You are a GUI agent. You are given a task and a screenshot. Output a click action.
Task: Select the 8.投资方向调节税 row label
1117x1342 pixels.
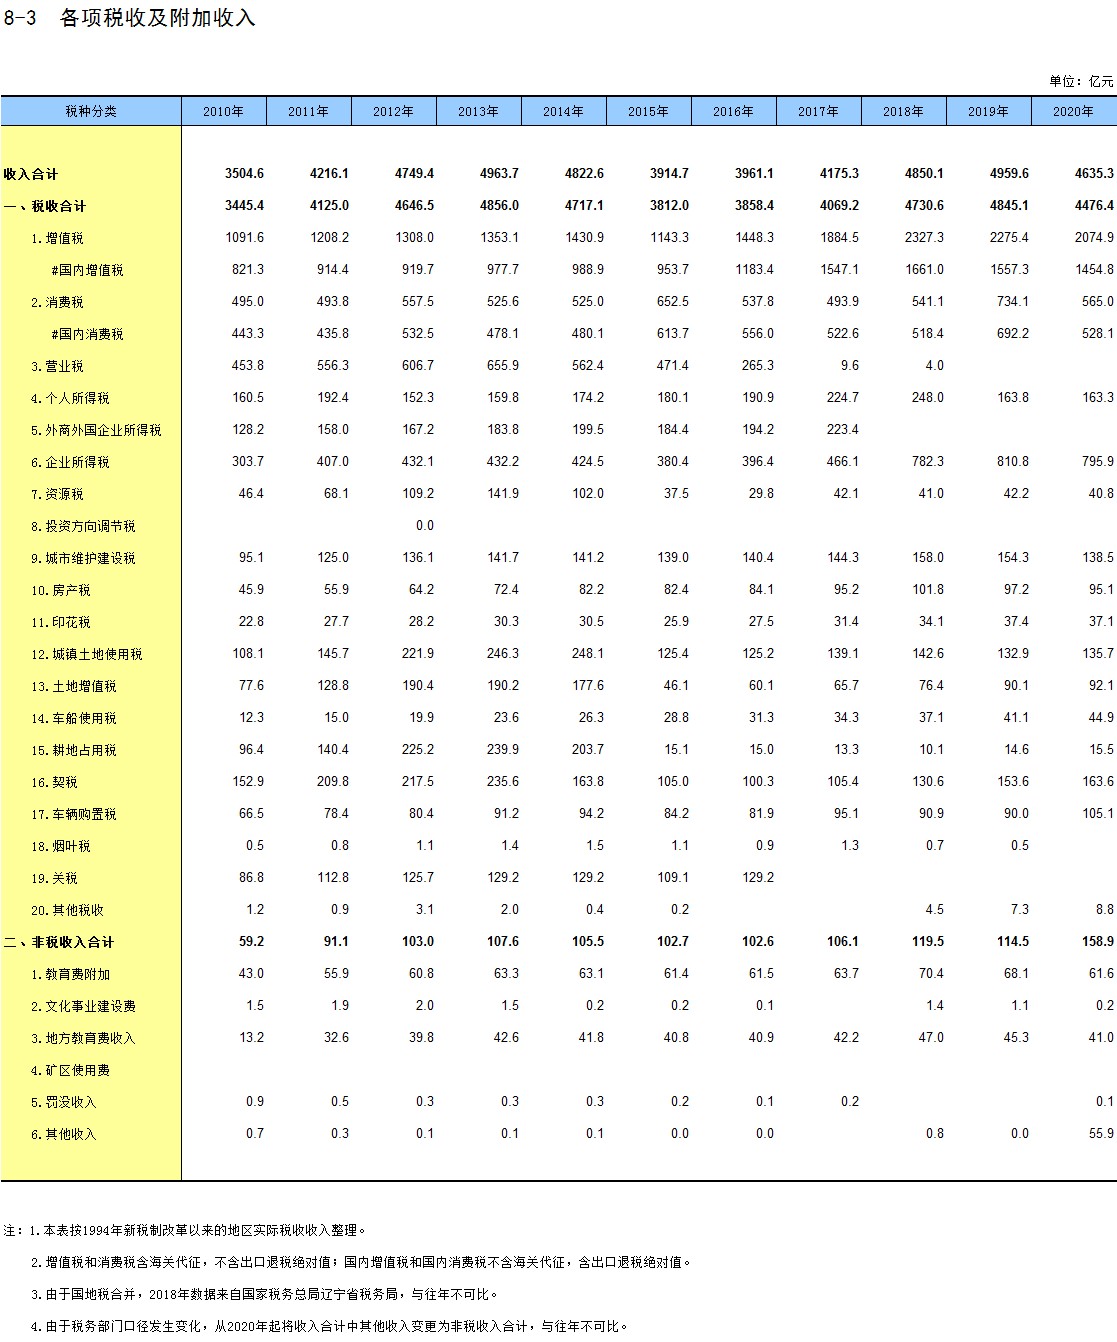83,526
